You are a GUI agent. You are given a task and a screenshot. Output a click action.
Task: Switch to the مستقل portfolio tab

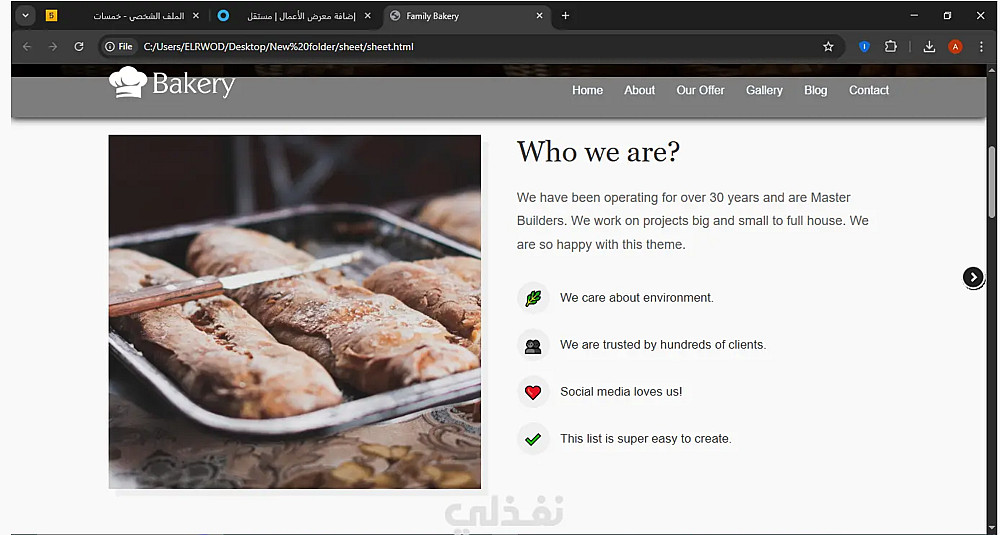[295, 16]
